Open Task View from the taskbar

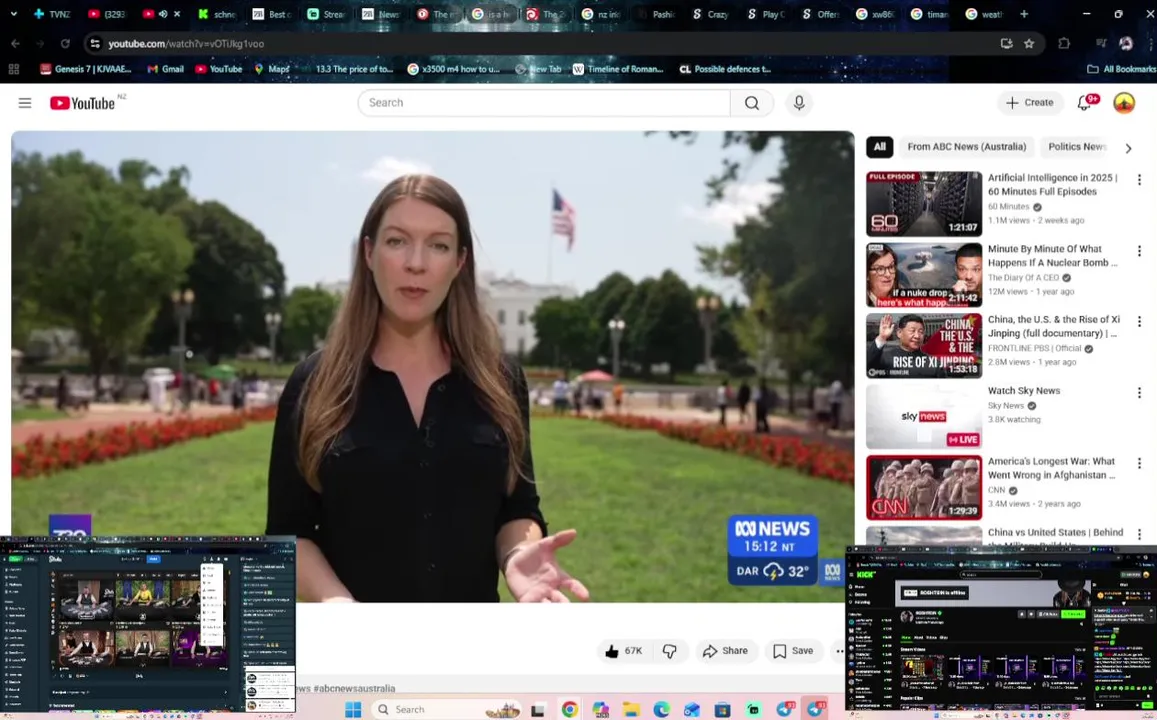click(538, 709)
